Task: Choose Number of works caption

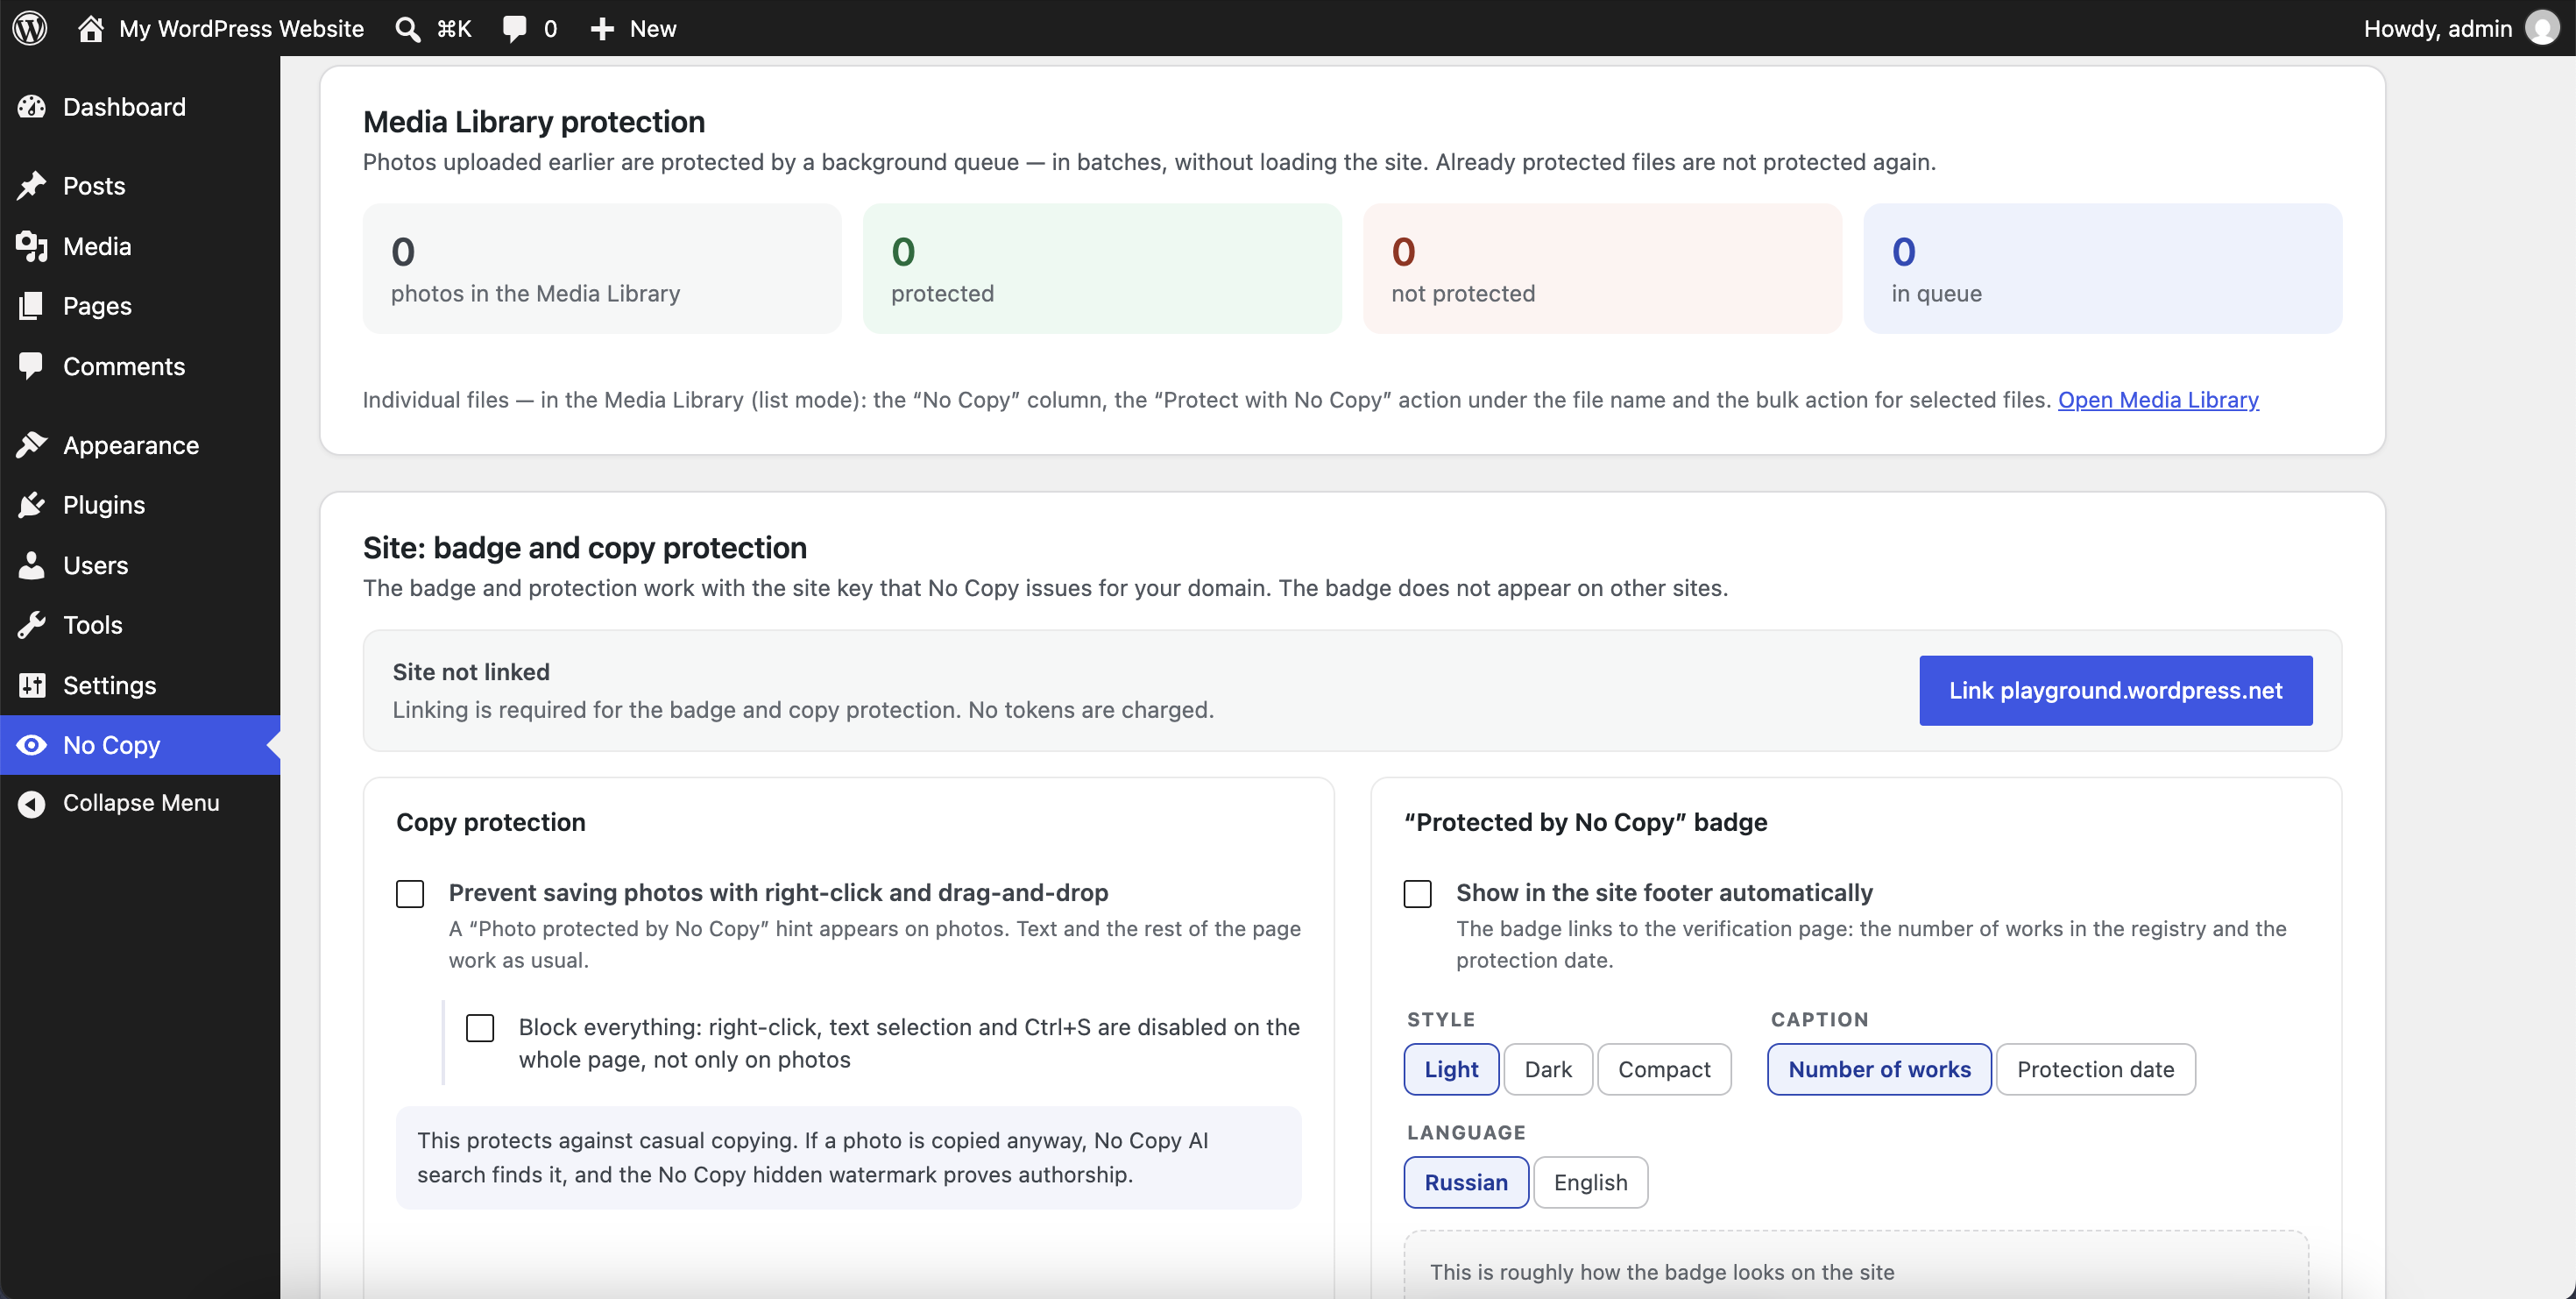Action: tap(1879, 1069)
